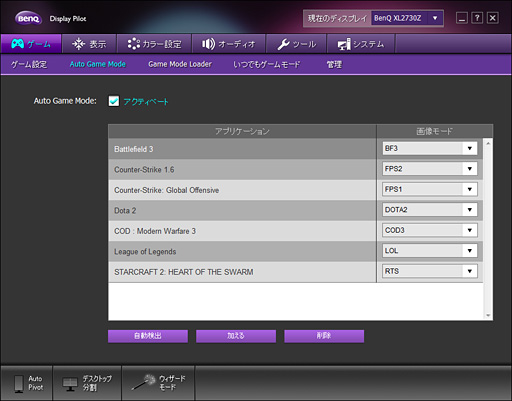Click the BenQ logo
The height and width of the screenshot is (401, 512).
click(x=28, y=18)
